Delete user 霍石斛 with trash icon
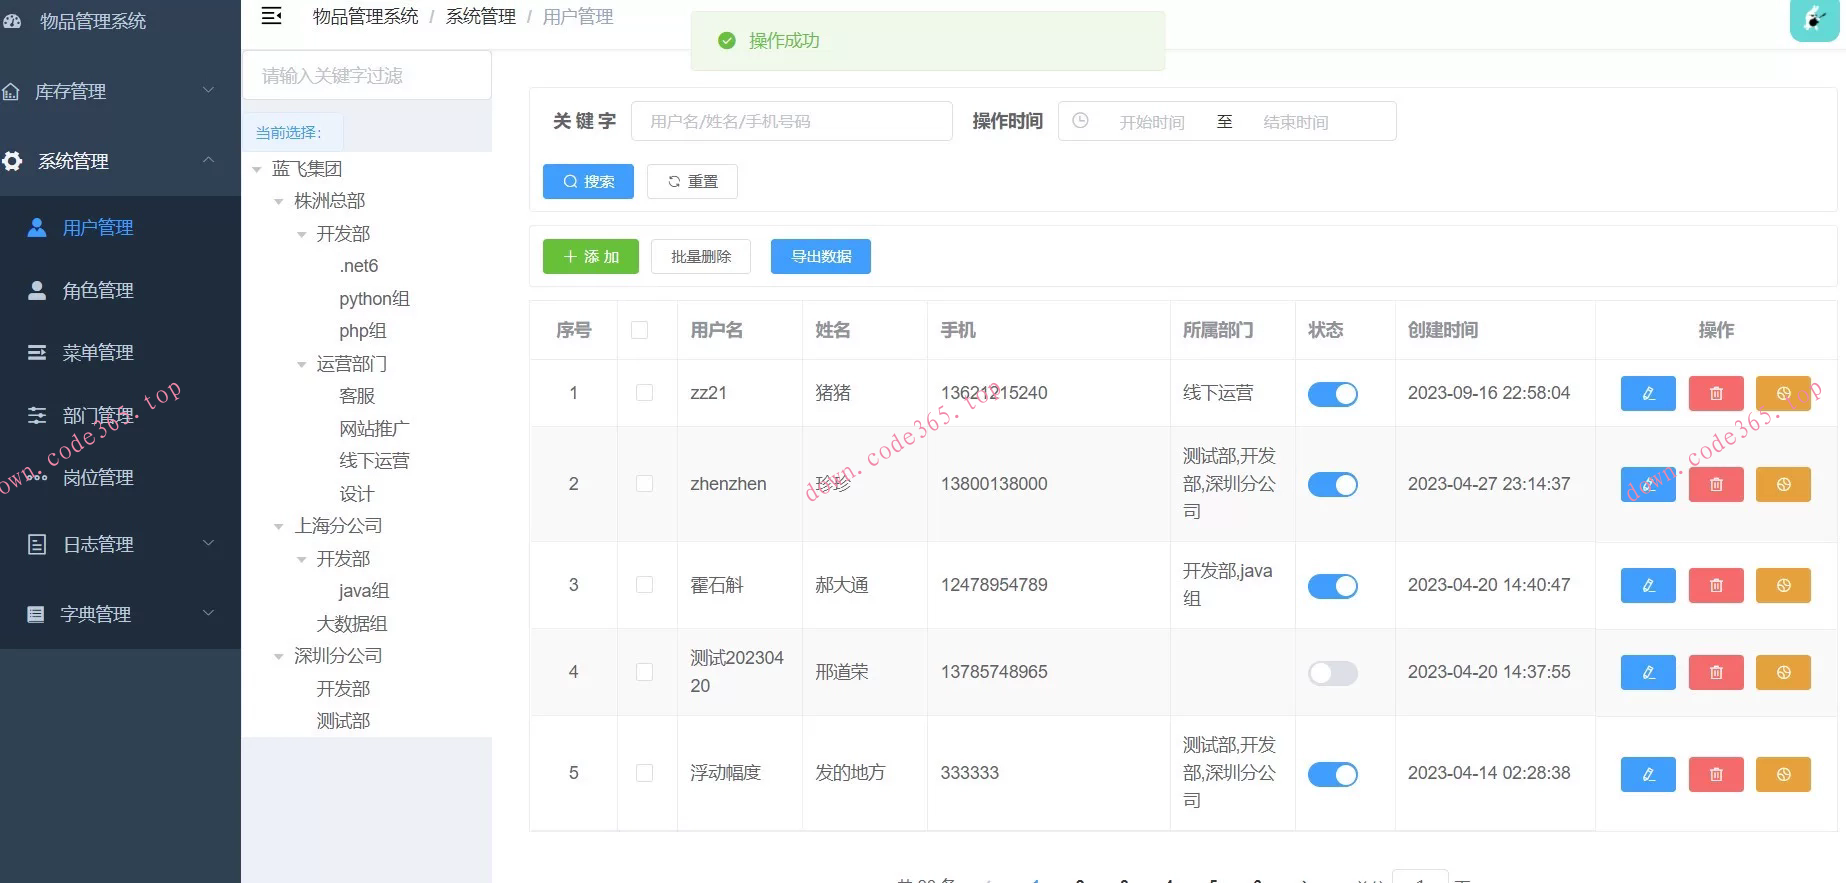This screenshot has height=883, width=1846. [1716, 585]
